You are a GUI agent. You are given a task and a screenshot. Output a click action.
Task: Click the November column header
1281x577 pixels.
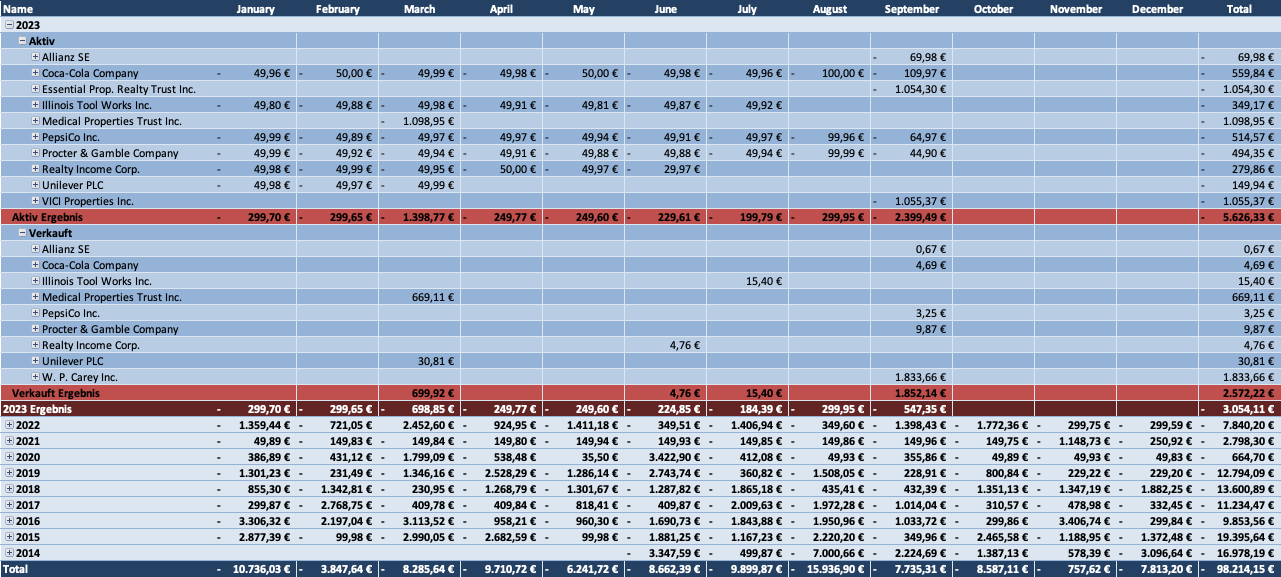point(1076,9)
